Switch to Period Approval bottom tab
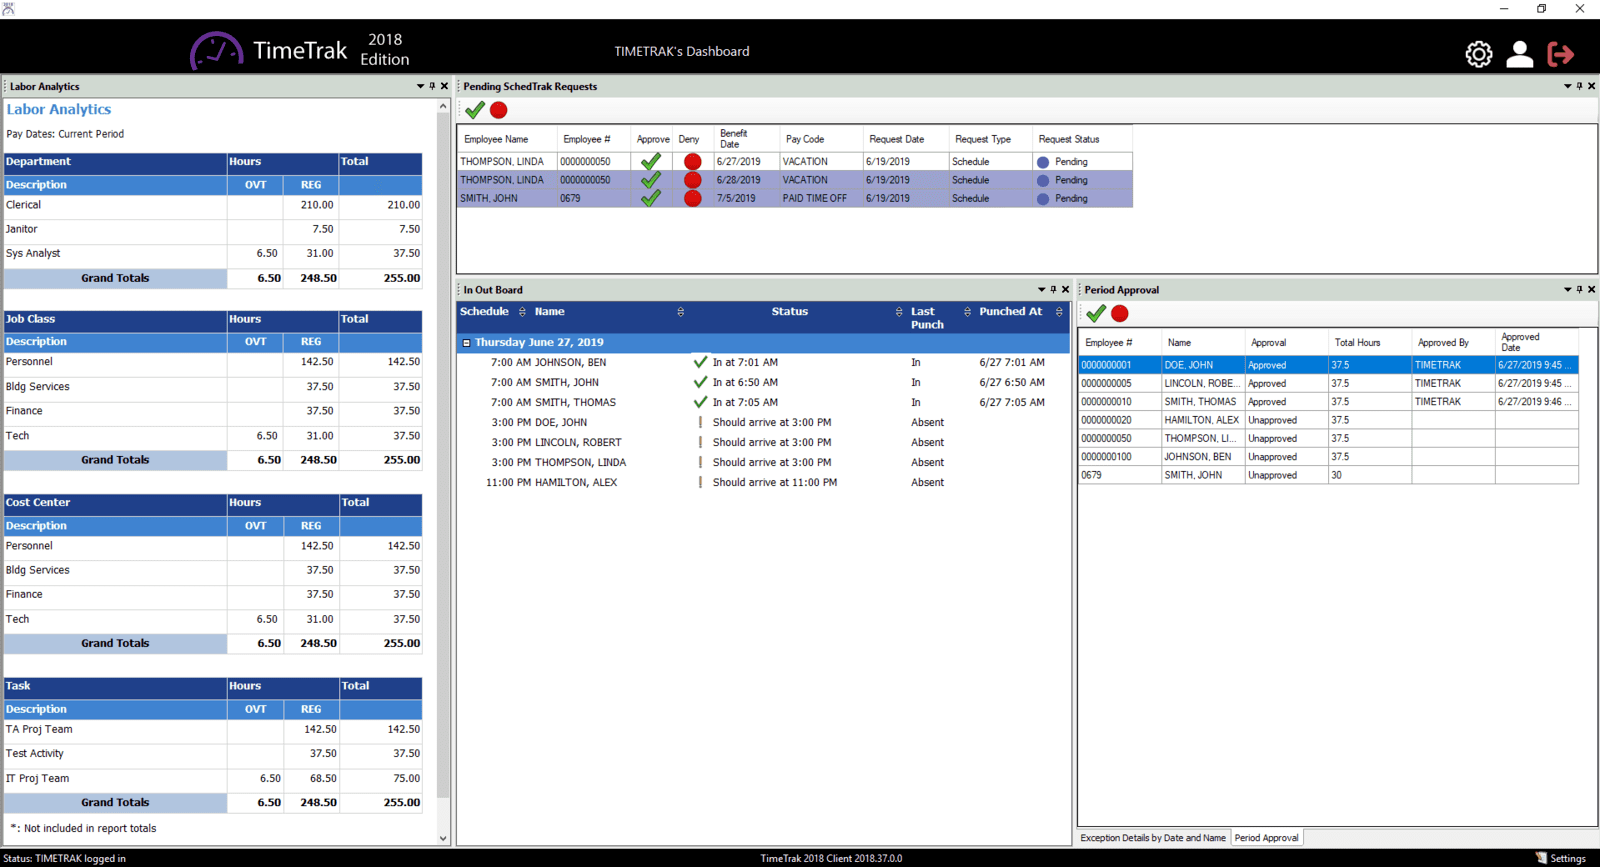Viewport: 1600px width, 867px height. [1266, 838]
